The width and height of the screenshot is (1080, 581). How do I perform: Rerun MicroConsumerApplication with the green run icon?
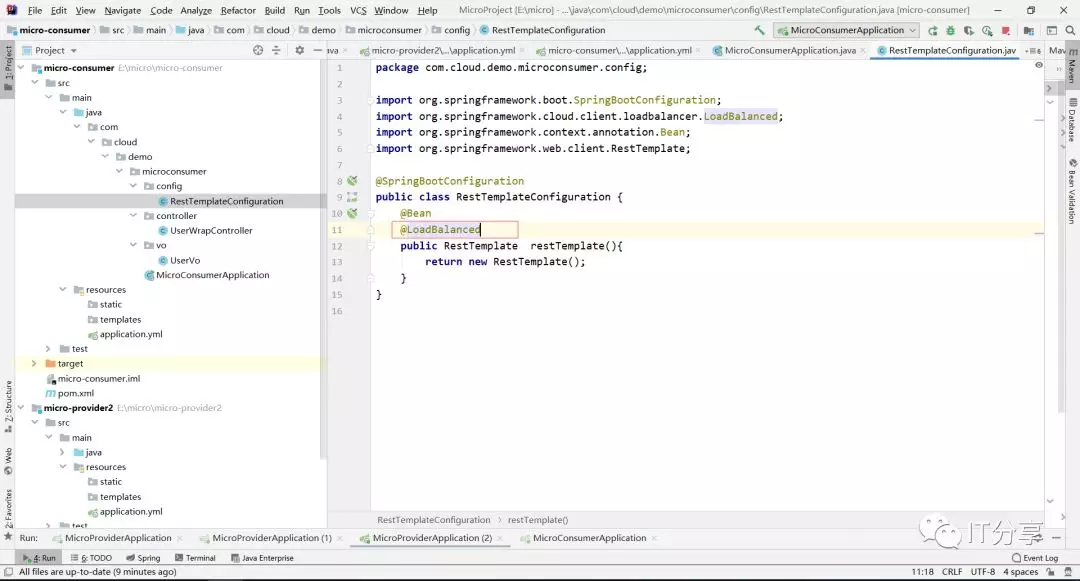933,30
